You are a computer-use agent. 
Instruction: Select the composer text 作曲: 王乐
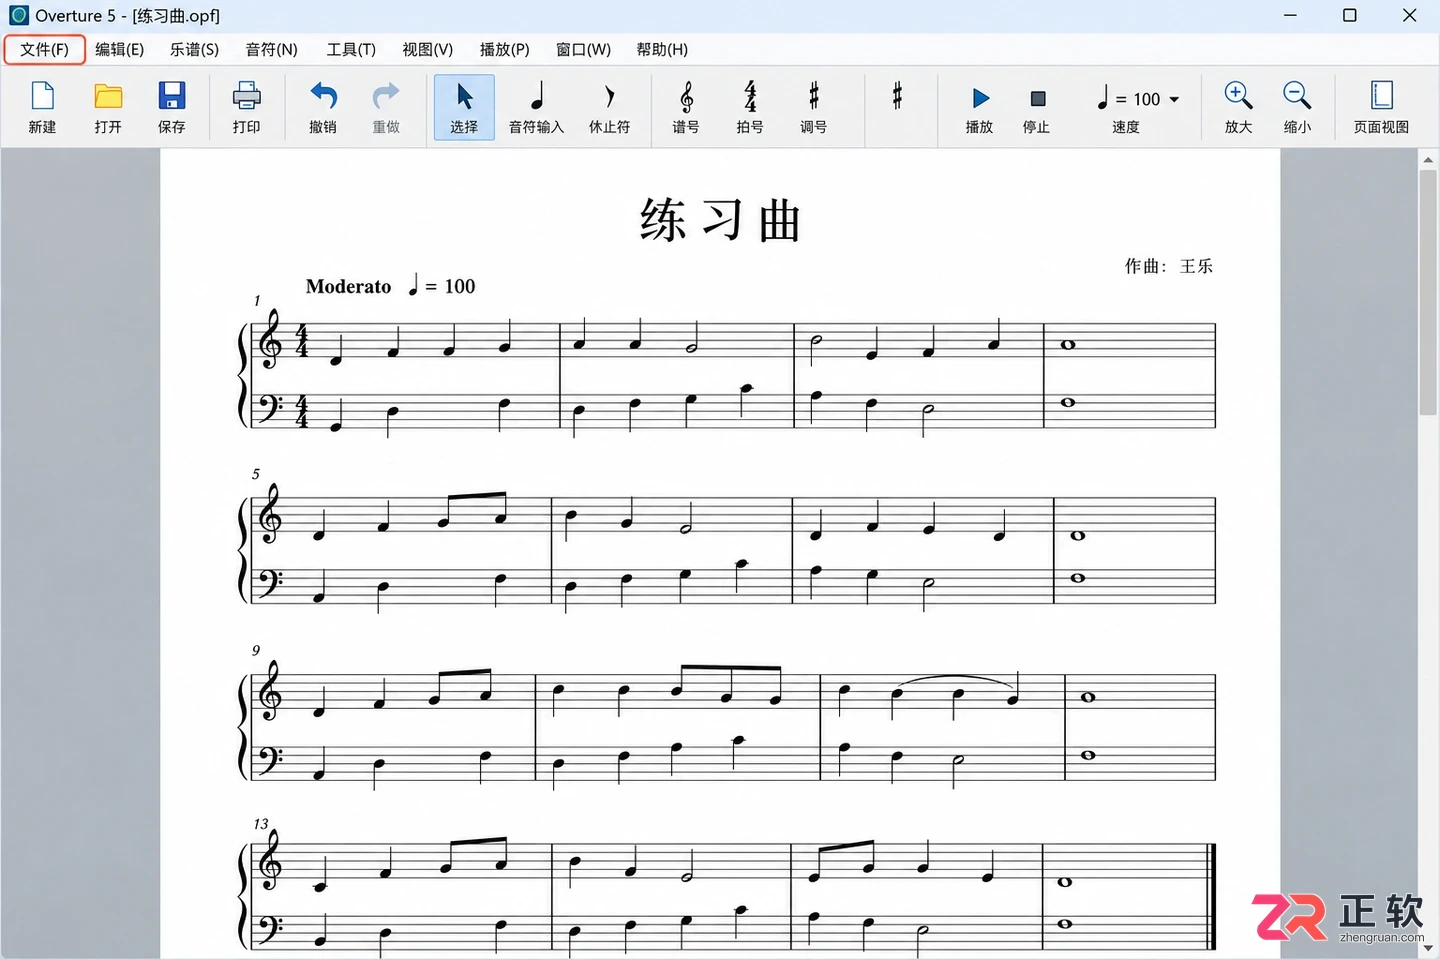tap(1168, 266)
